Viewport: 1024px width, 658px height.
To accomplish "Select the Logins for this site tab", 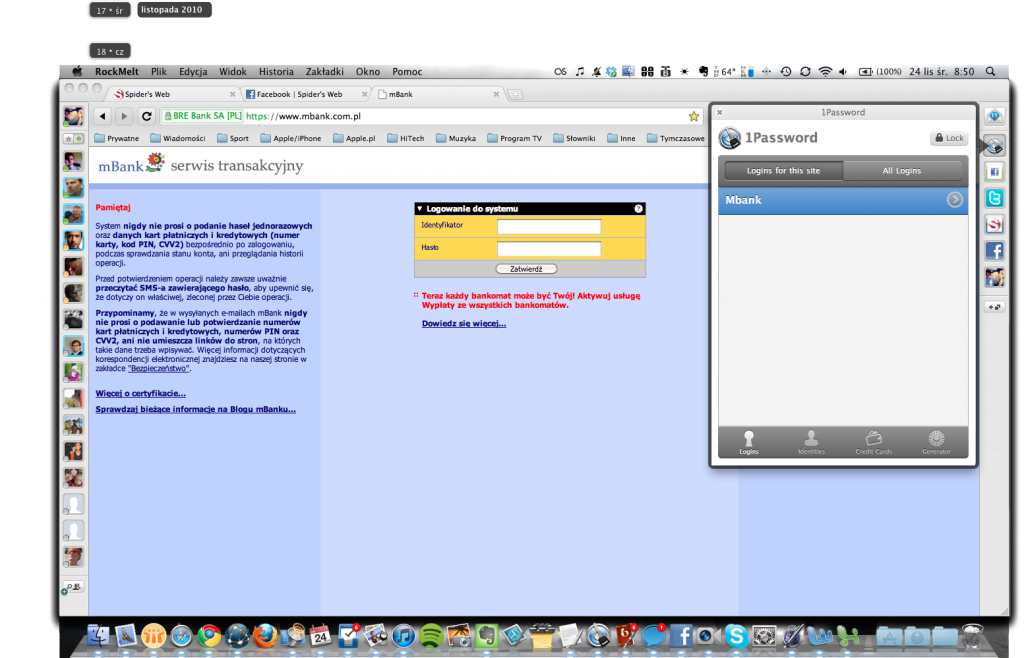I will coord(783,170).
